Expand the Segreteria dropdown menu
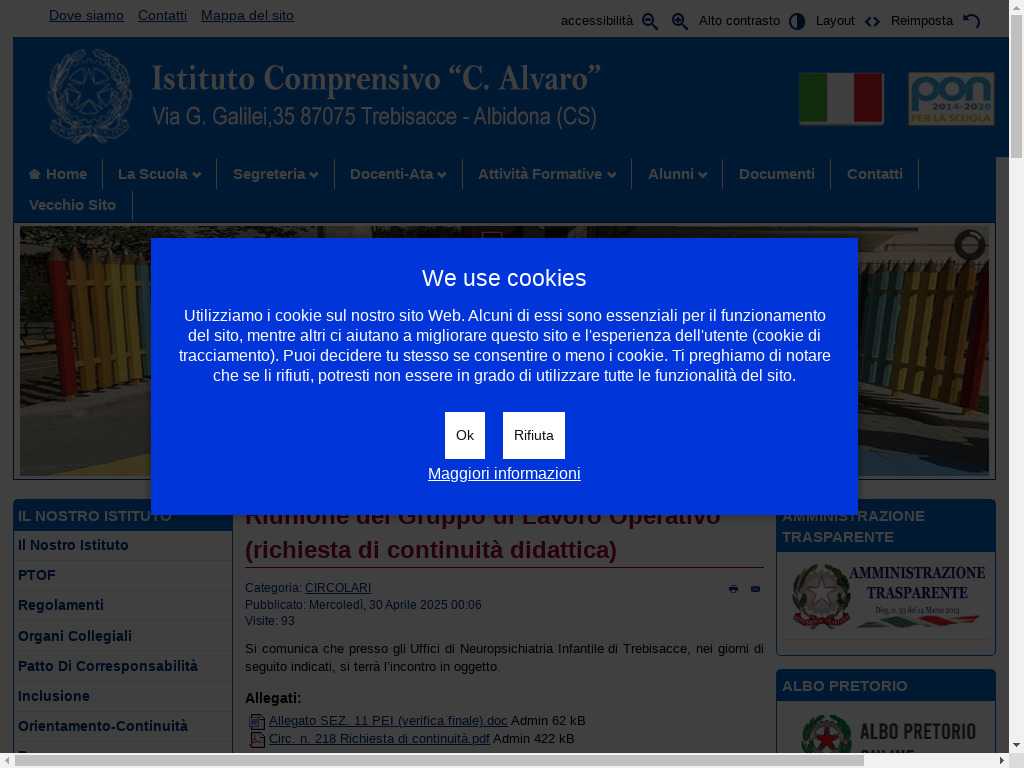This screenshot has width=1024, height=768. (276, 174)
